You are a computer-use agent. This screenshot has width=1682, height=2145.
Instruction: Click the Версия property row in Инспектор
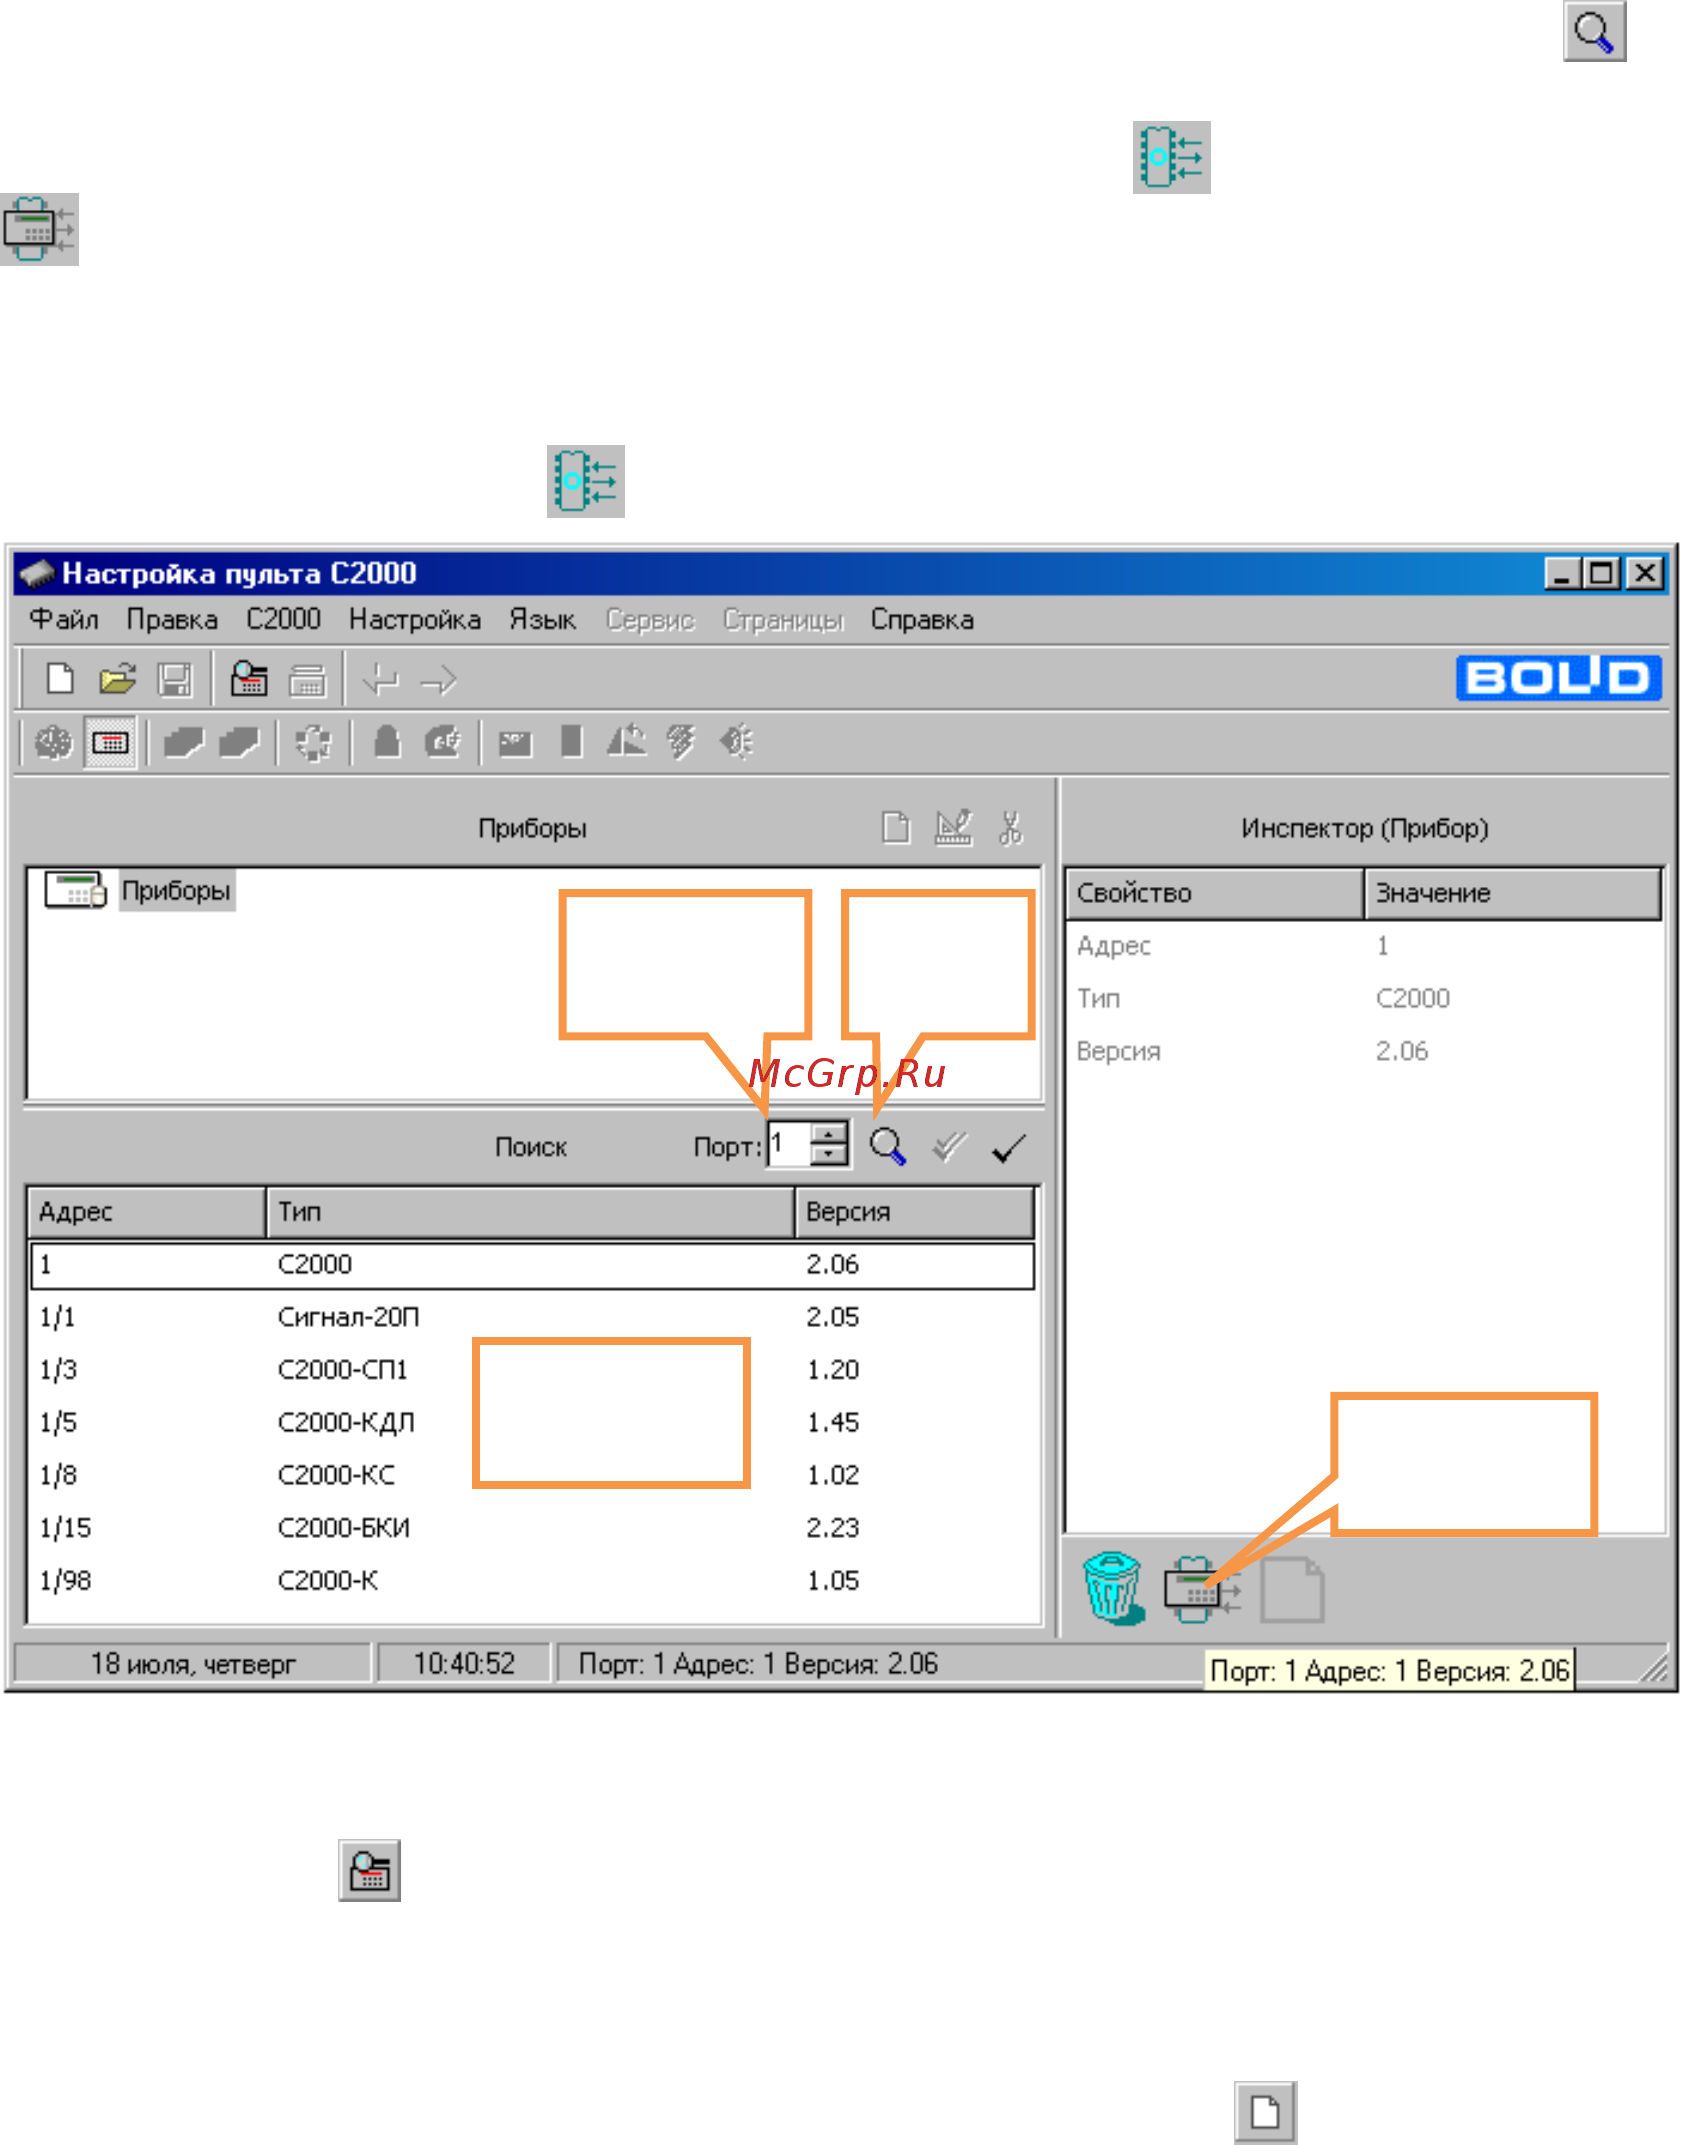pos(1364,1051)
